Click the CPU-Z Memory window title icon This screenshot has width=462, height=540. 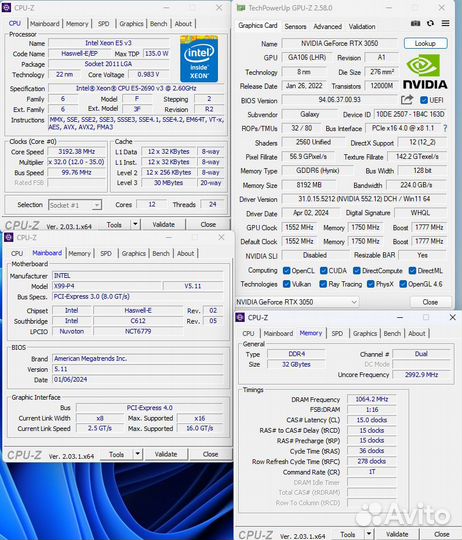[240, 318]
